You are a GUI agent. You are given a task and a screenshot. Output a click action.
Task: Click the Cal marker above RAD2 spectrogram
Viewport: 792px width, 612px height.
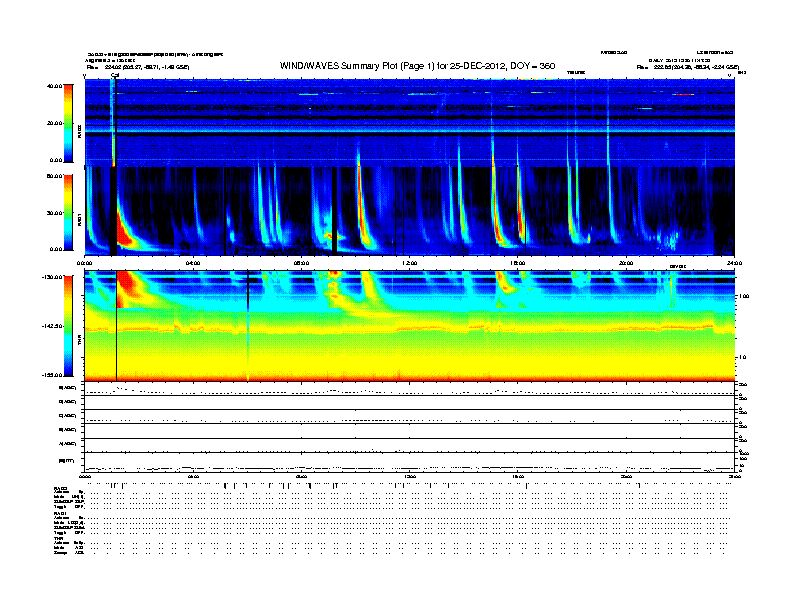(x=115, y=75)
